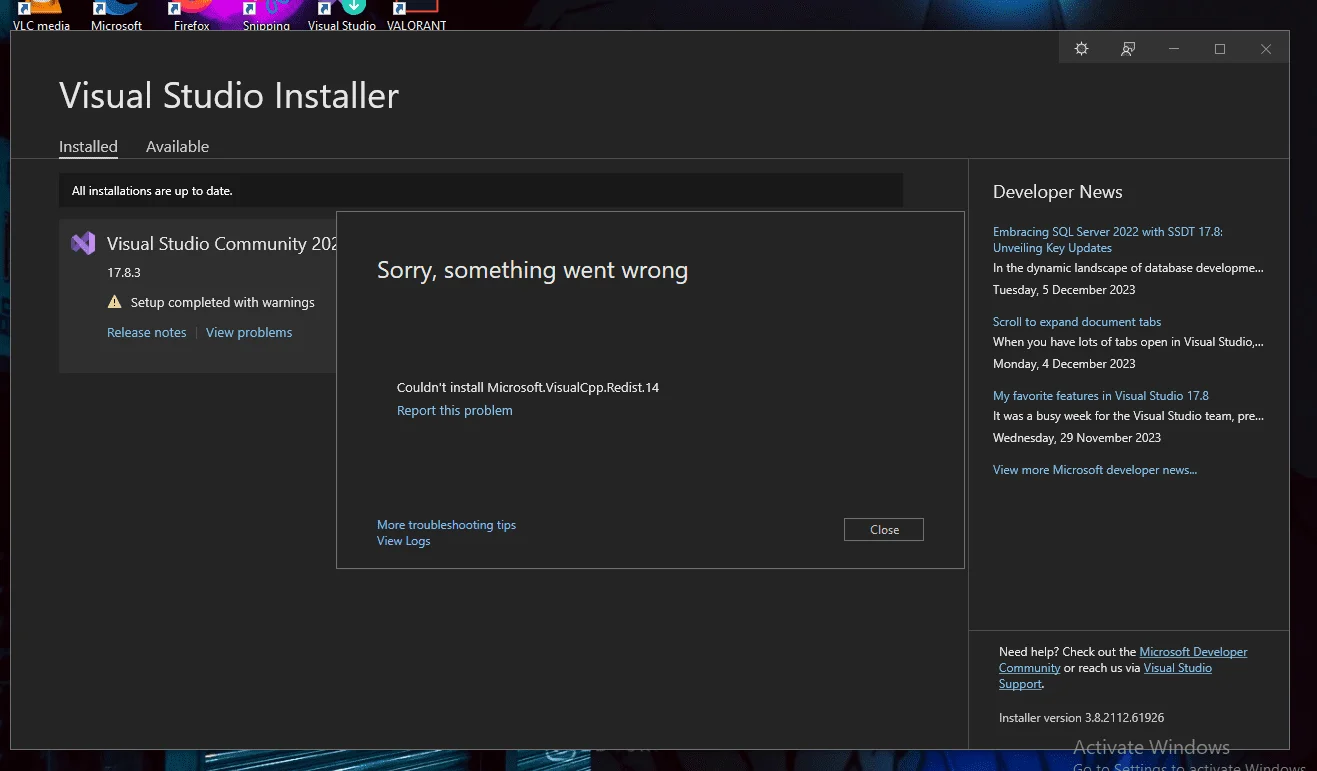The width and height of the screenshot is (1317, 771).
Task: Click Setup completed with warnings text
Action: click(223, 302)
